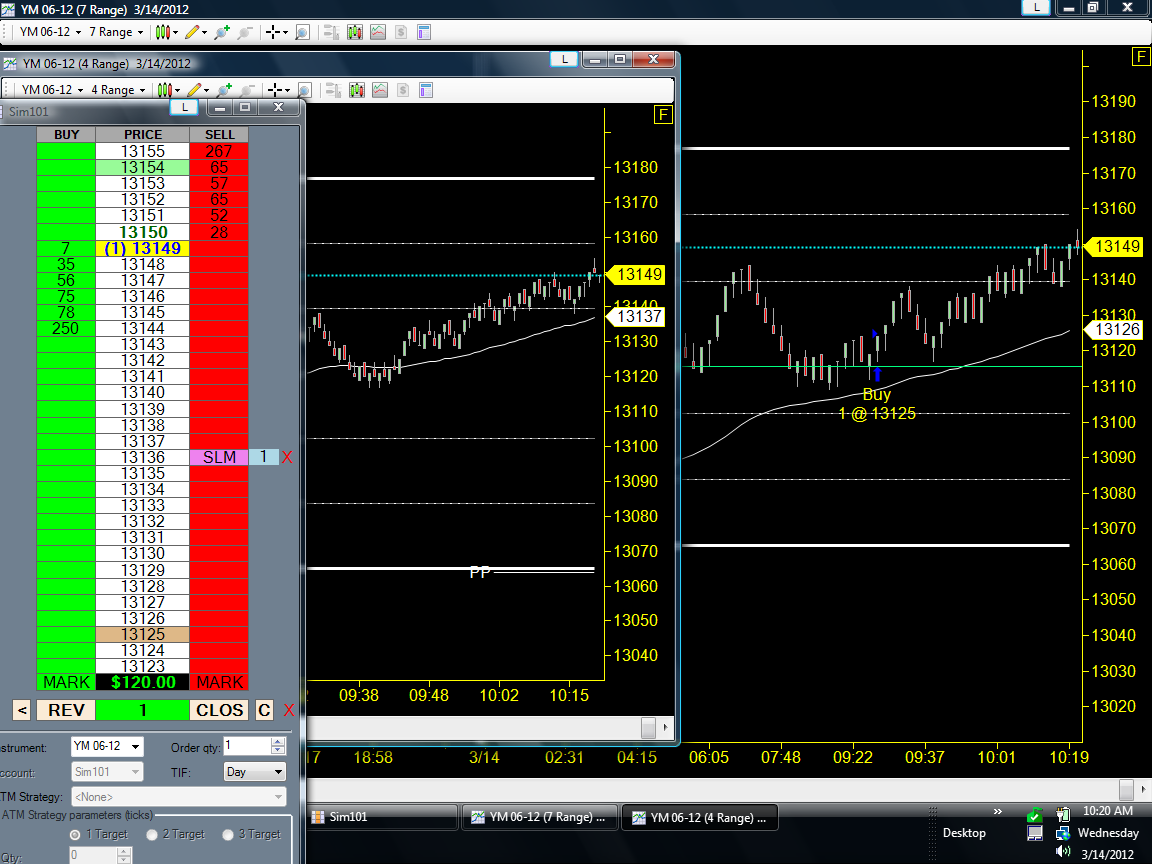The height and width of the screenshot is (864, 1152).
Task: Click the 4 Range chart horizontal scrollbar thumb
Action: (x=648, y=727)
